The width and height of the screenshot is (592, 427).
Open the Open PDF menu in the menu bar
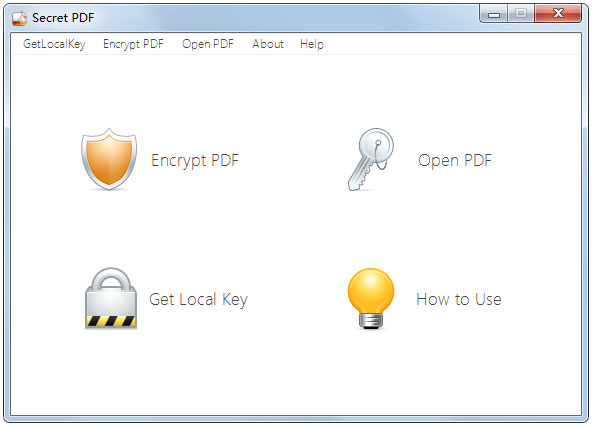(208, 44)
